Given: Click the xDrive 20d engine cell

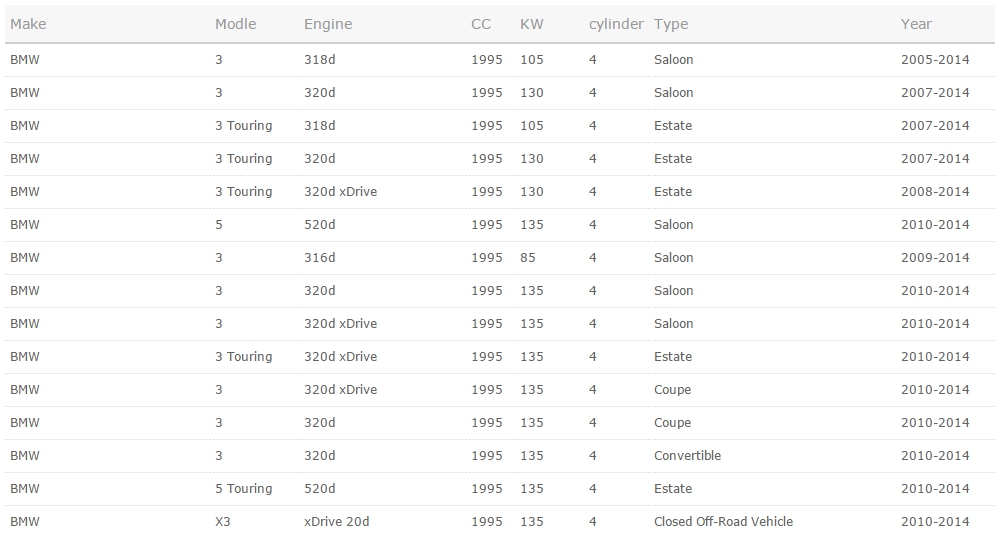Looking at the screenshot, I should [x=337, y=522].
